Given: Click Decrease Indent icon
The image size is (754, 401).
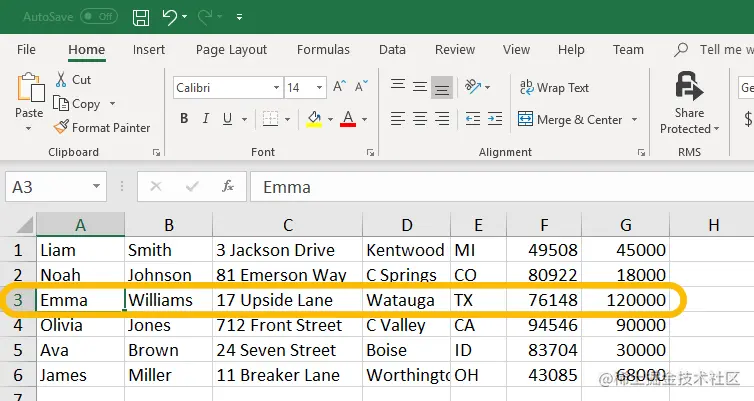Looking at the screenshot, I should (x=473, y=118).
